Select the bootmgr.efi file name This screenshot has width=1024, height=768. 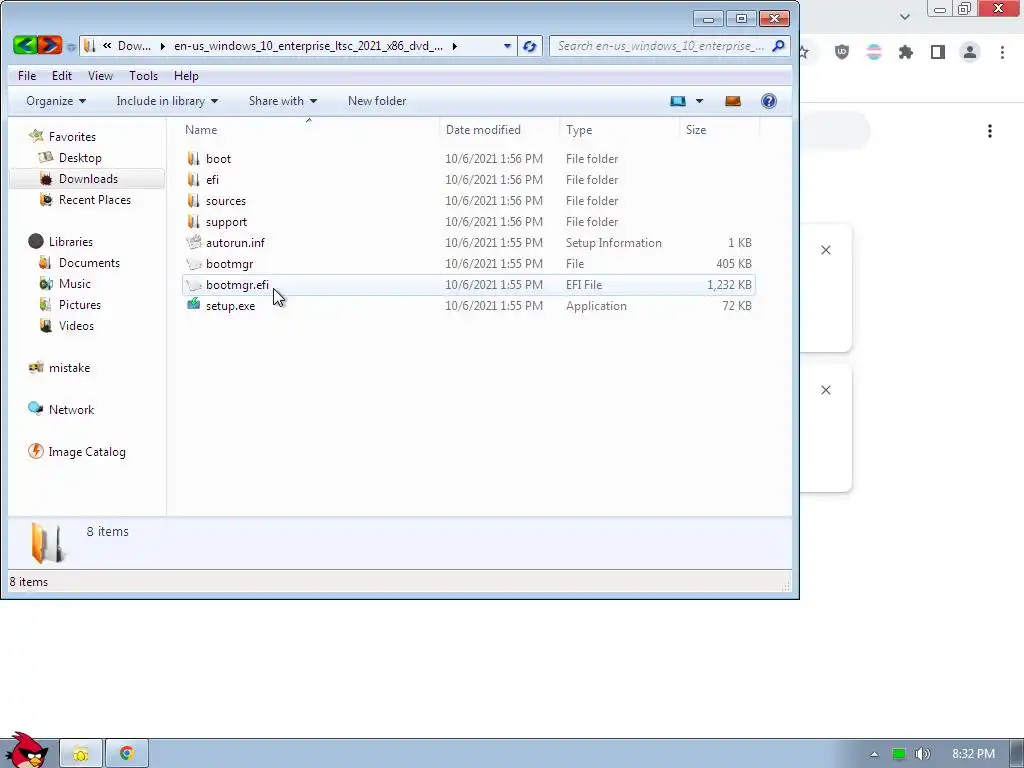pos(237,285)
